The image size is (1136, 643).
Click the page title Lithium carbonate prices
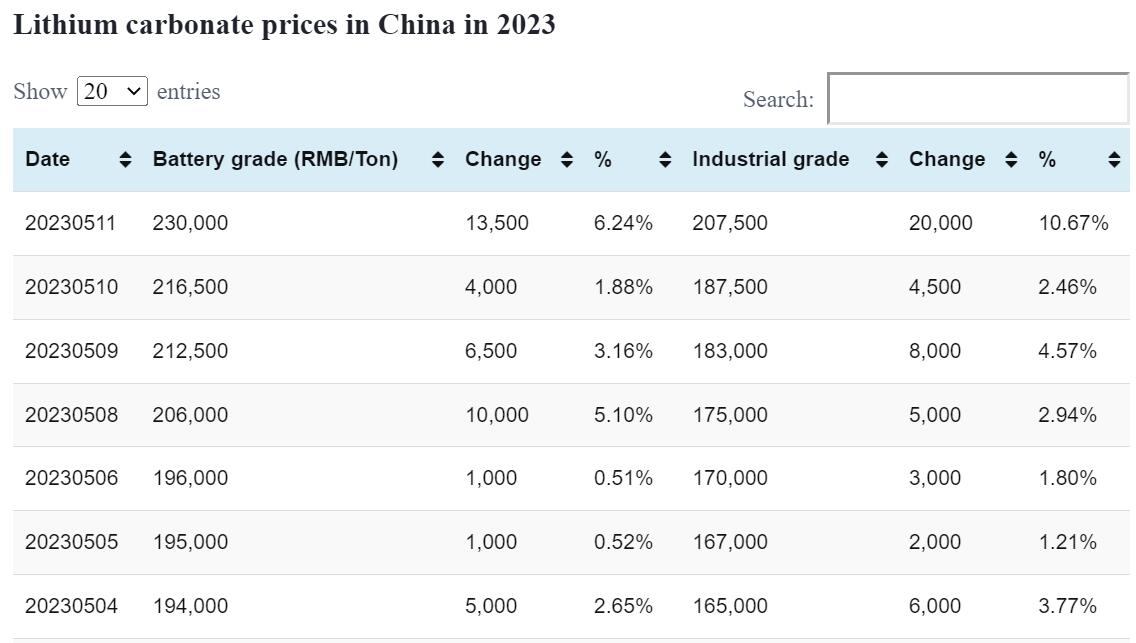(284, 25)
